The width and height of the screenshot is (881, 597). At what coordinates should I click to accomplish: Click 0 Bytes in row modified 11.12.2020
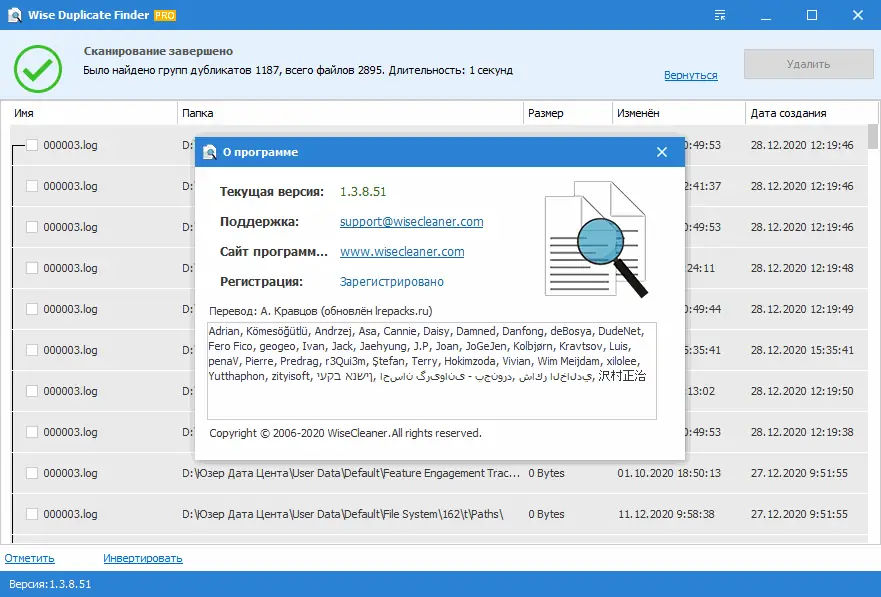pyautogui.click(x=546, y=514)
